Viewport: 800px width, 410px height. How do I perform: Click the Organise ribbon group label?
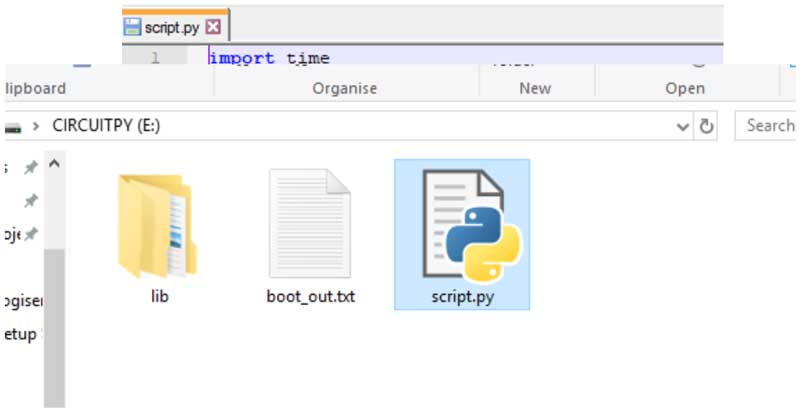click(x=345, y=88)
